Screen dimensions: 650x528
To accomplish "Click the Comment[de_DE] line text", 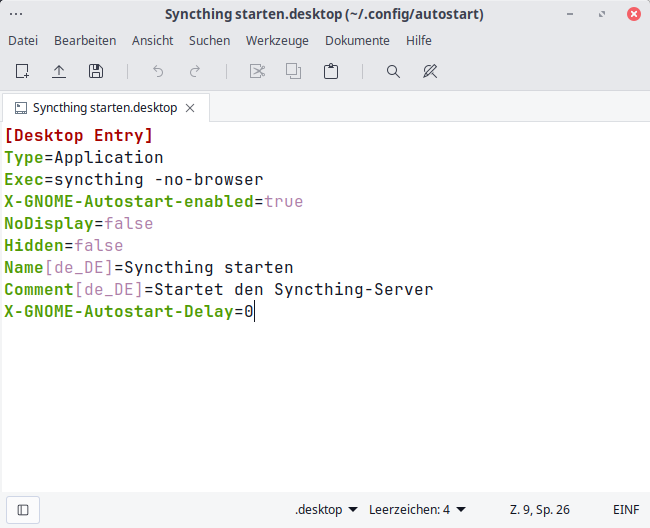I will click(x=219, y=289).
